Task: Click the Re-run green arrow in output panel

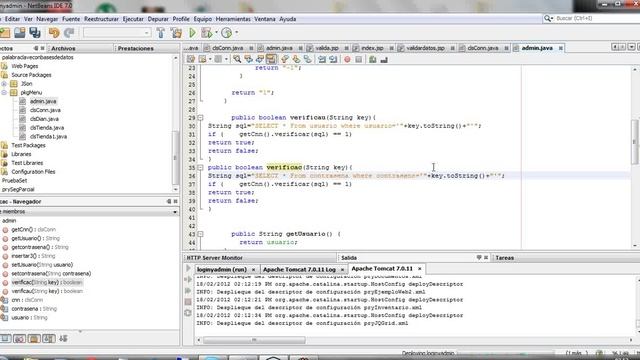Action: coord(188,268)
